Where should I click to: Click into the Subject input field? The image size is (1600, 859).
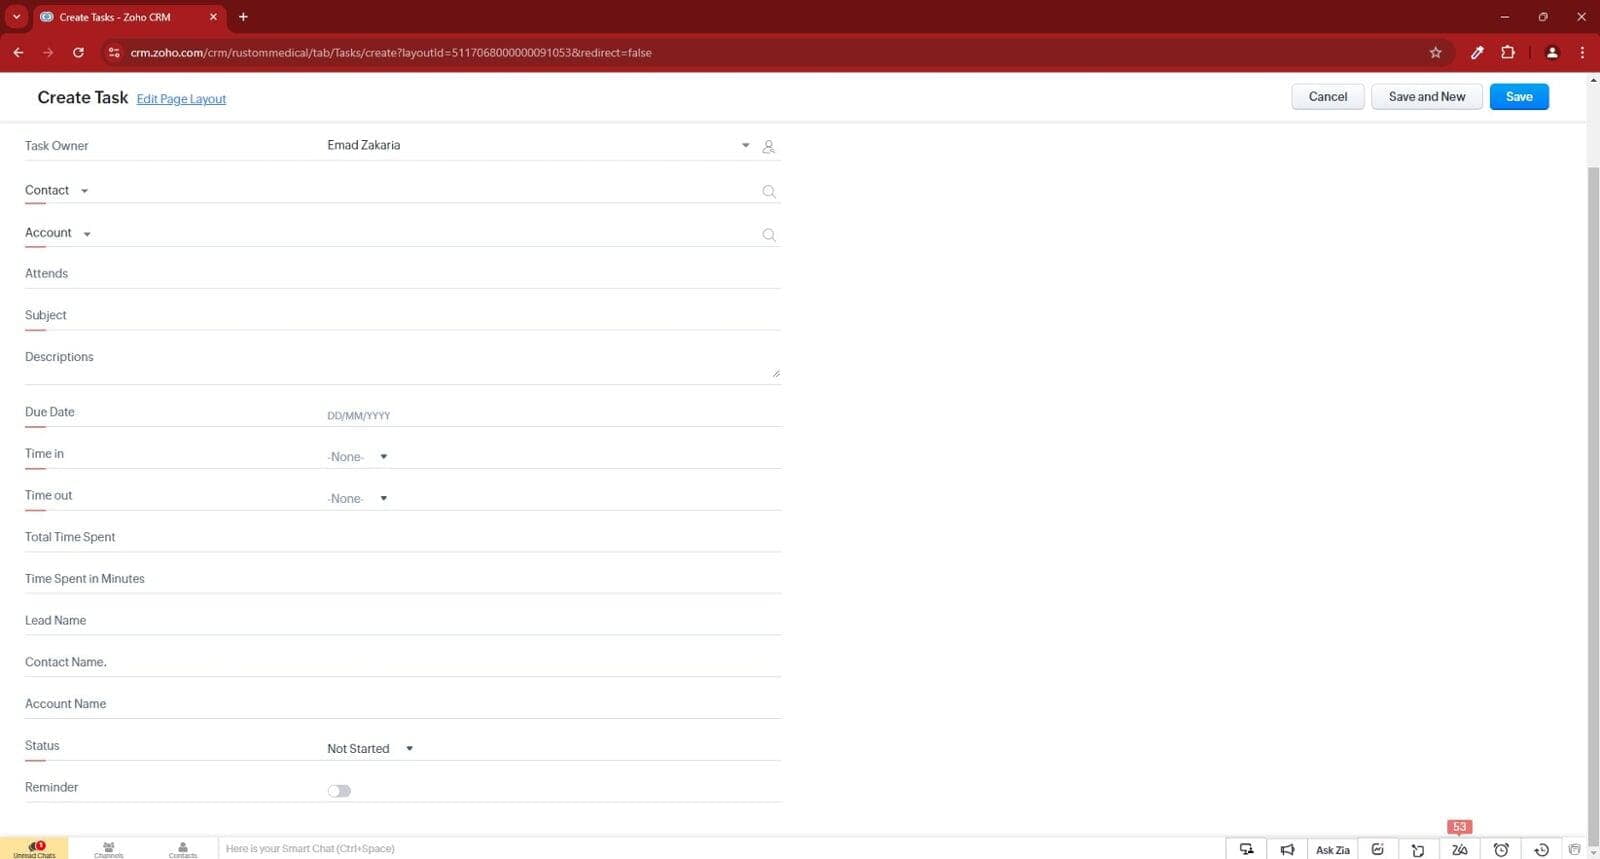pos(553,316)
